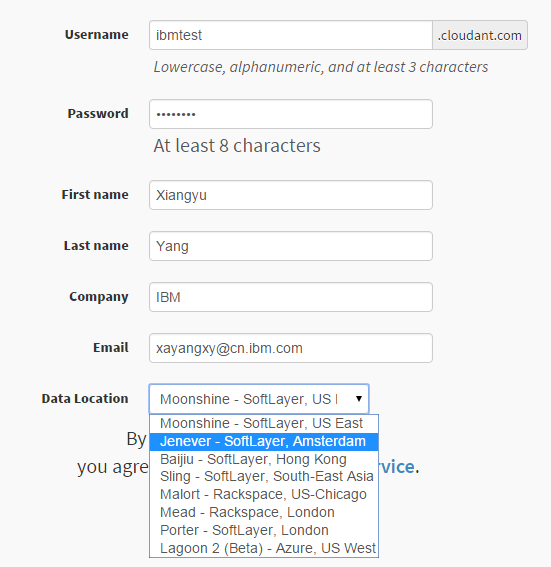This screenshot has width=551, height=567.
Task: Focus the Last name field
Action: [x=291, y=246]
